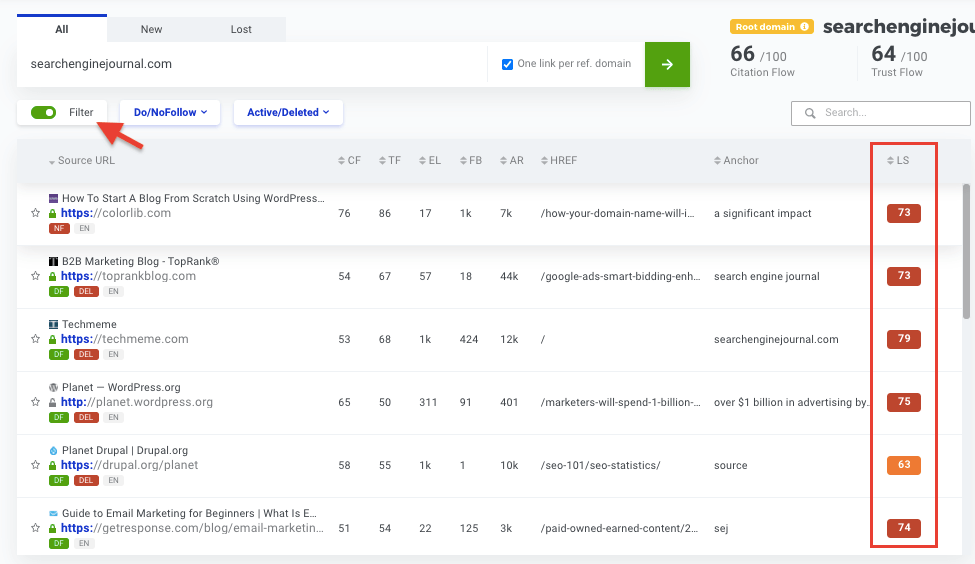Open the https://toprankblog.com link
Screen dimensions: 975x564
pos(128,275)
